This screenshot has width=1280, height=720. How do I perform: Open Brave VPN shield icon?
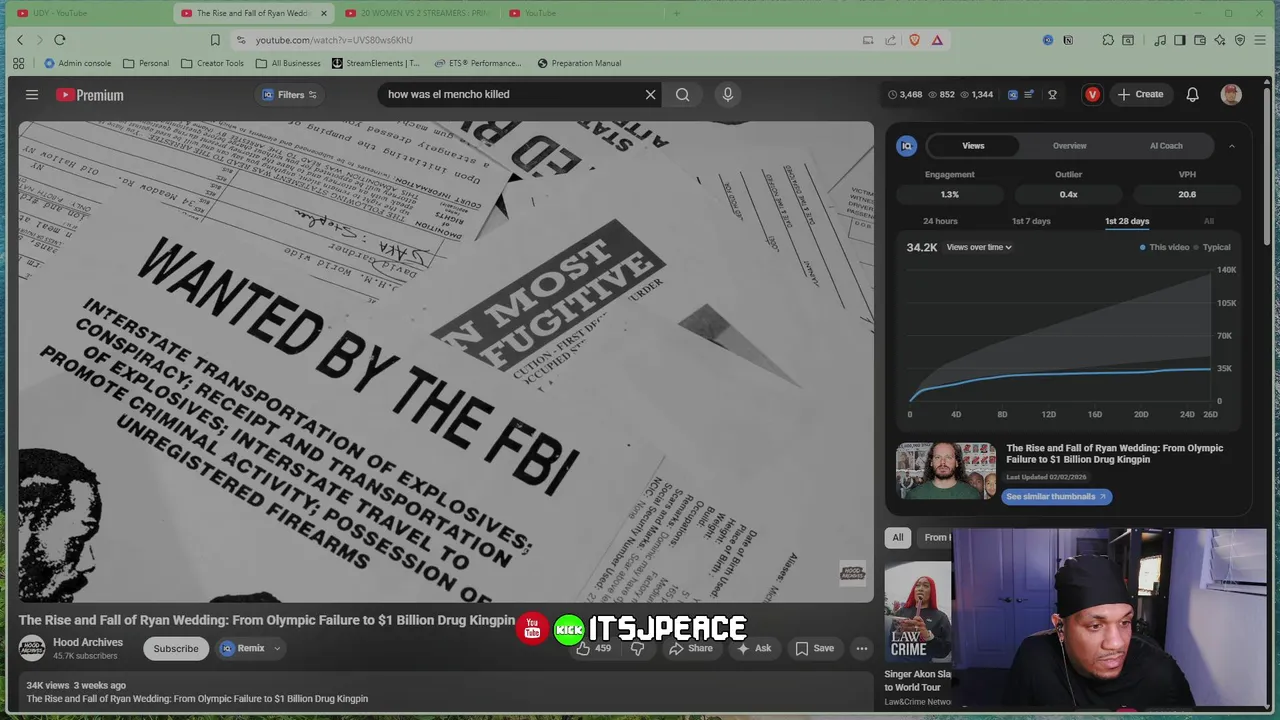pyautogui.click(x=1240, y=40)
